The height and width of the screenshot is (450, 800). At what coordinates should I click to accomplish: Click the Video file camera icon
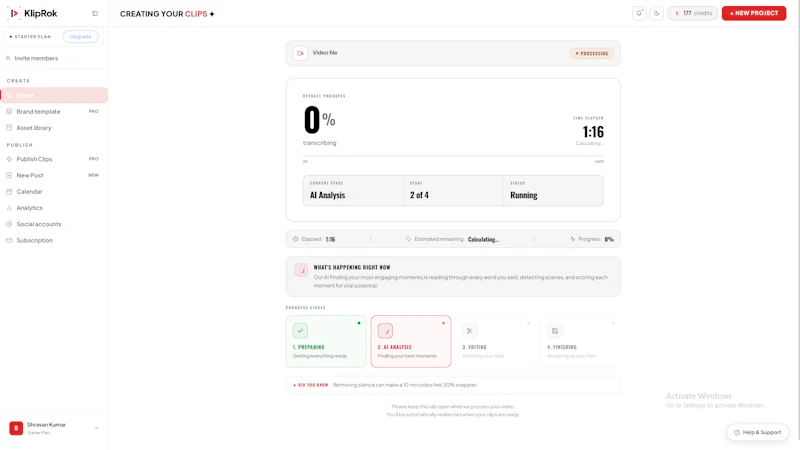point(301,53)
